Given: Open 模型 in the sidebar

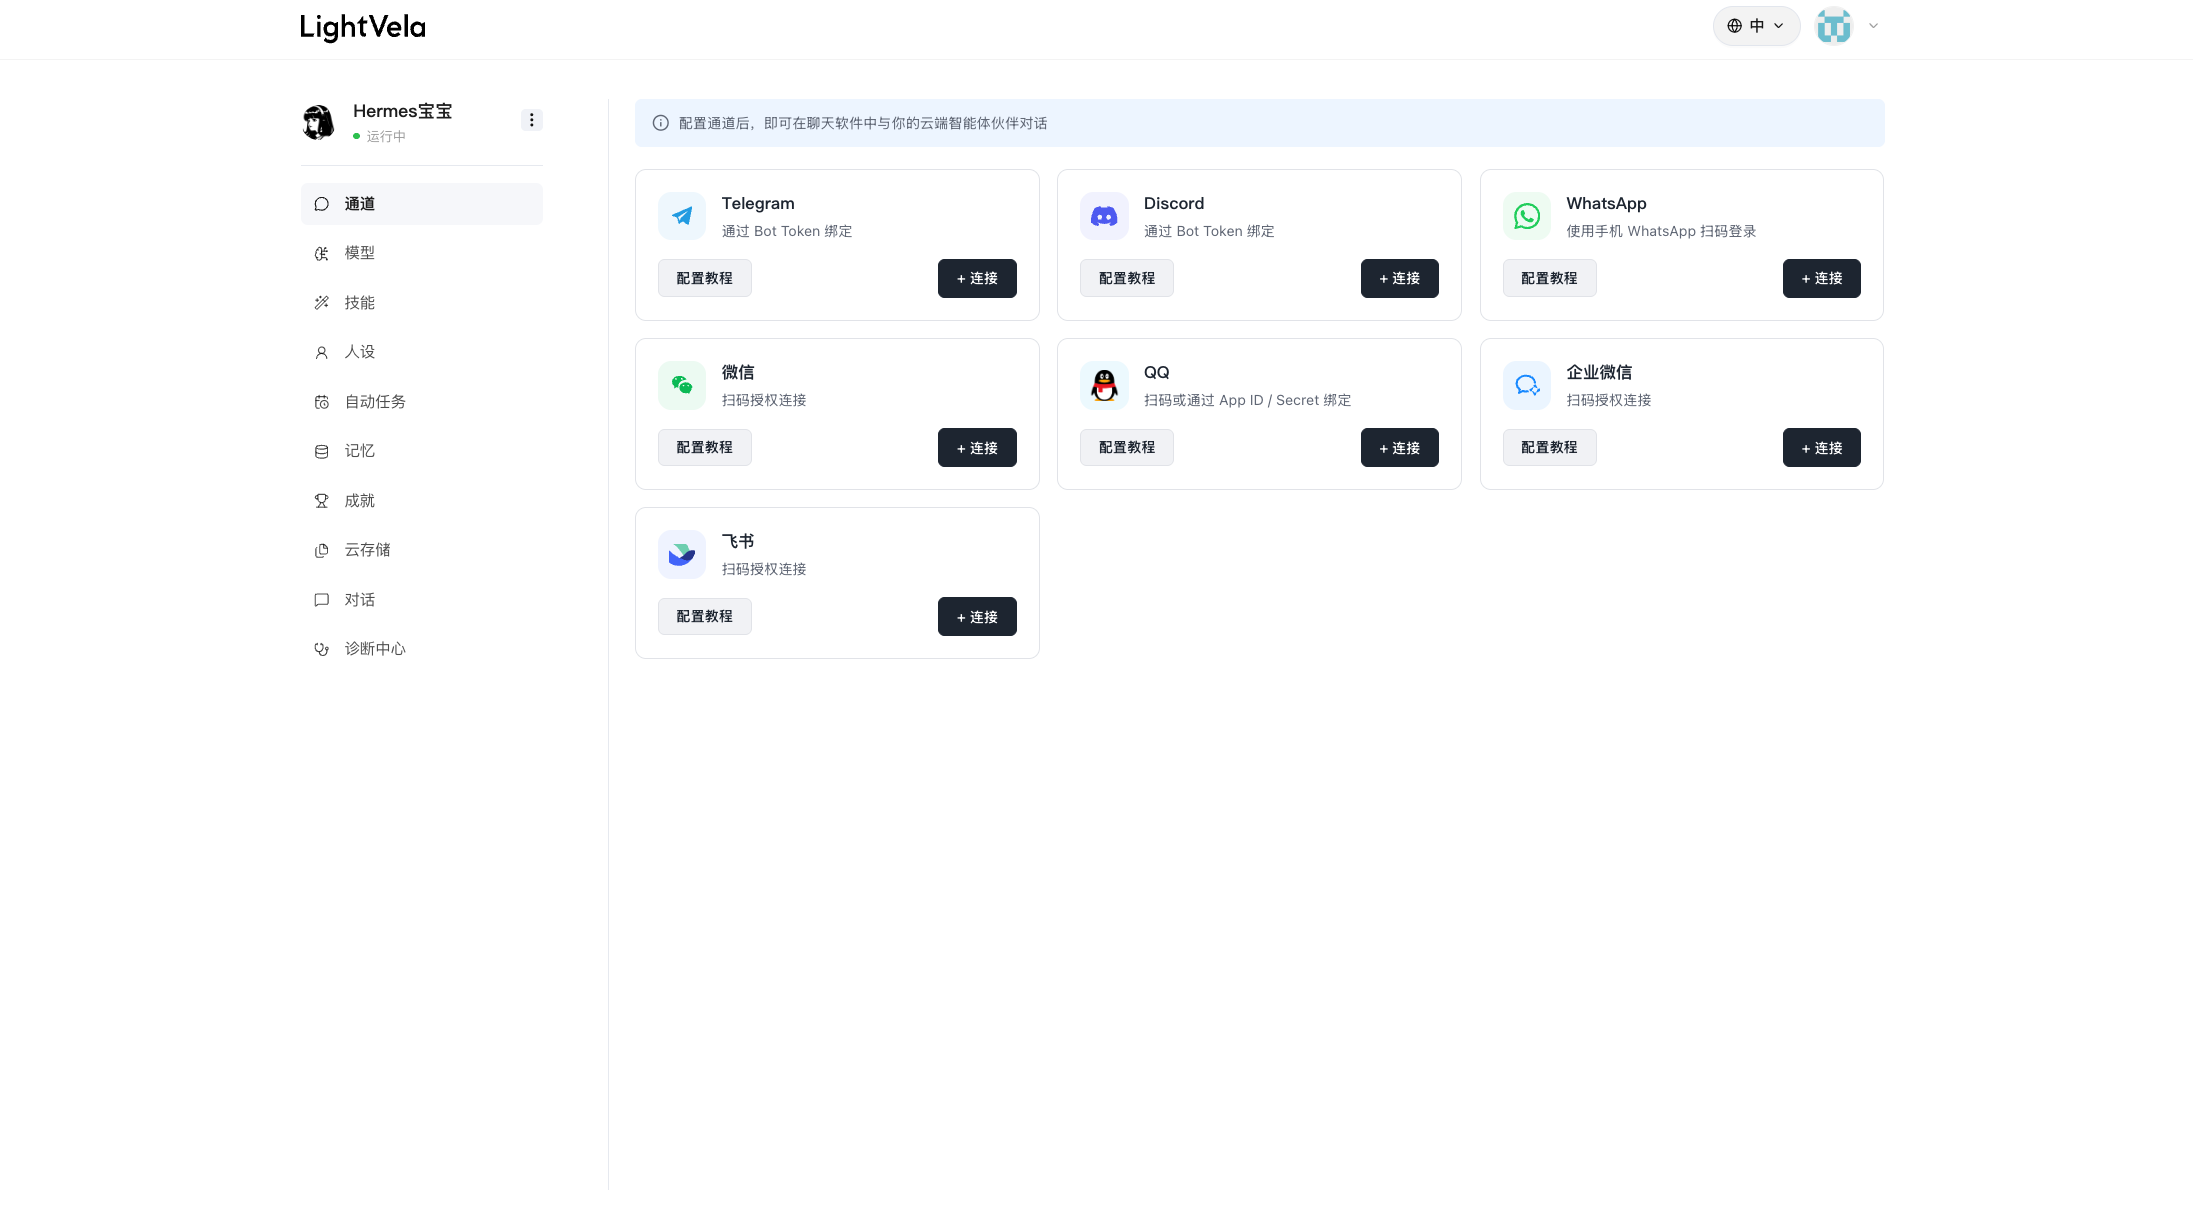Looking at the screenshot, I should click(422, 253).
